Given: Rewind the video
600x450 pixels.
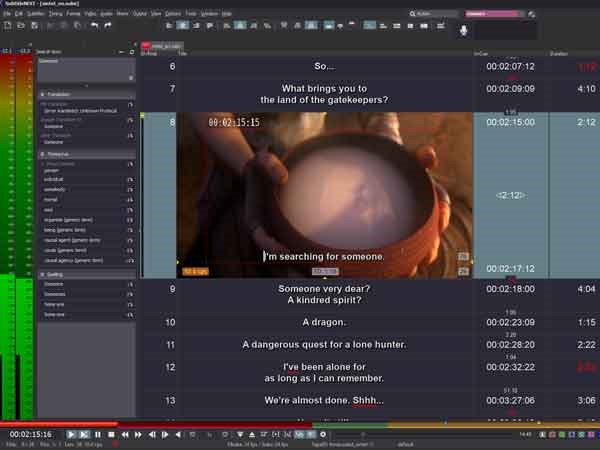Looking at the screenshot, I should [x=125, y=435].
